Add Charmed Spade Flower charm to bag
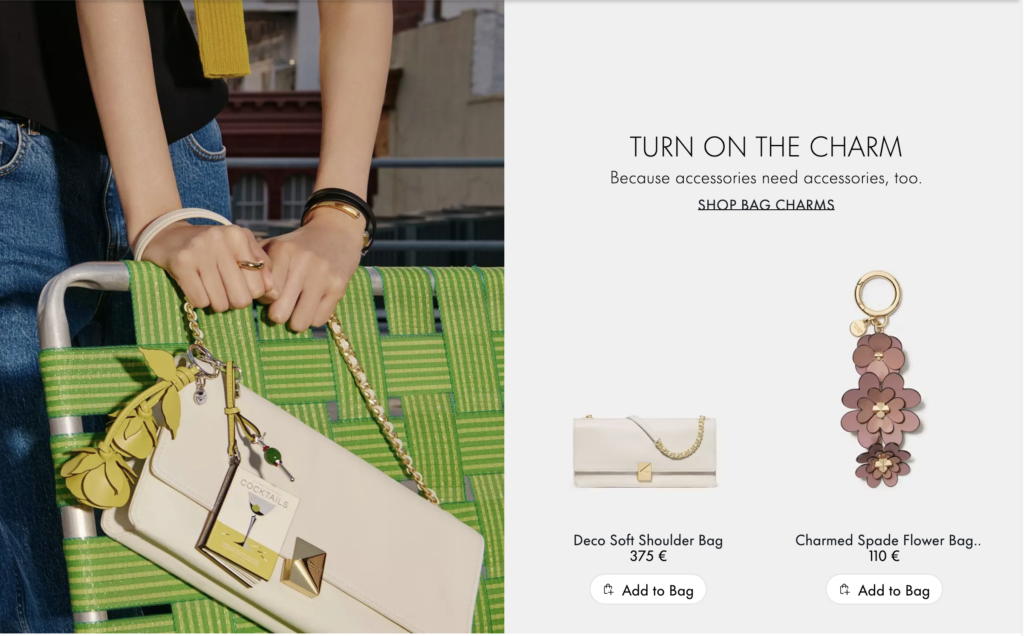 coord(884,590)
